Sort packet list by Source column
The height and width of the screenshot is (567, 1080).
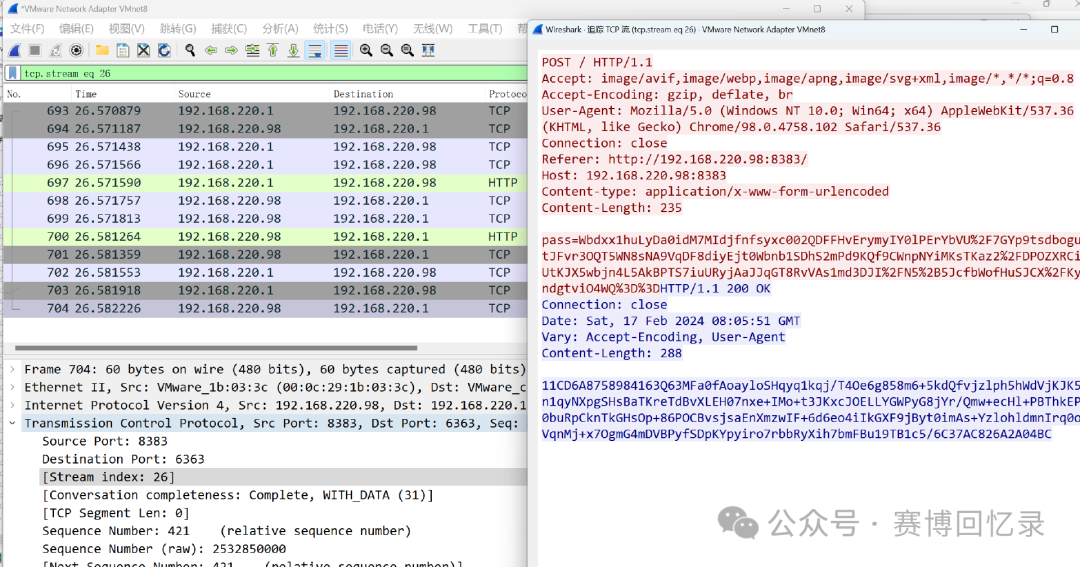click(x=251, y=94)
